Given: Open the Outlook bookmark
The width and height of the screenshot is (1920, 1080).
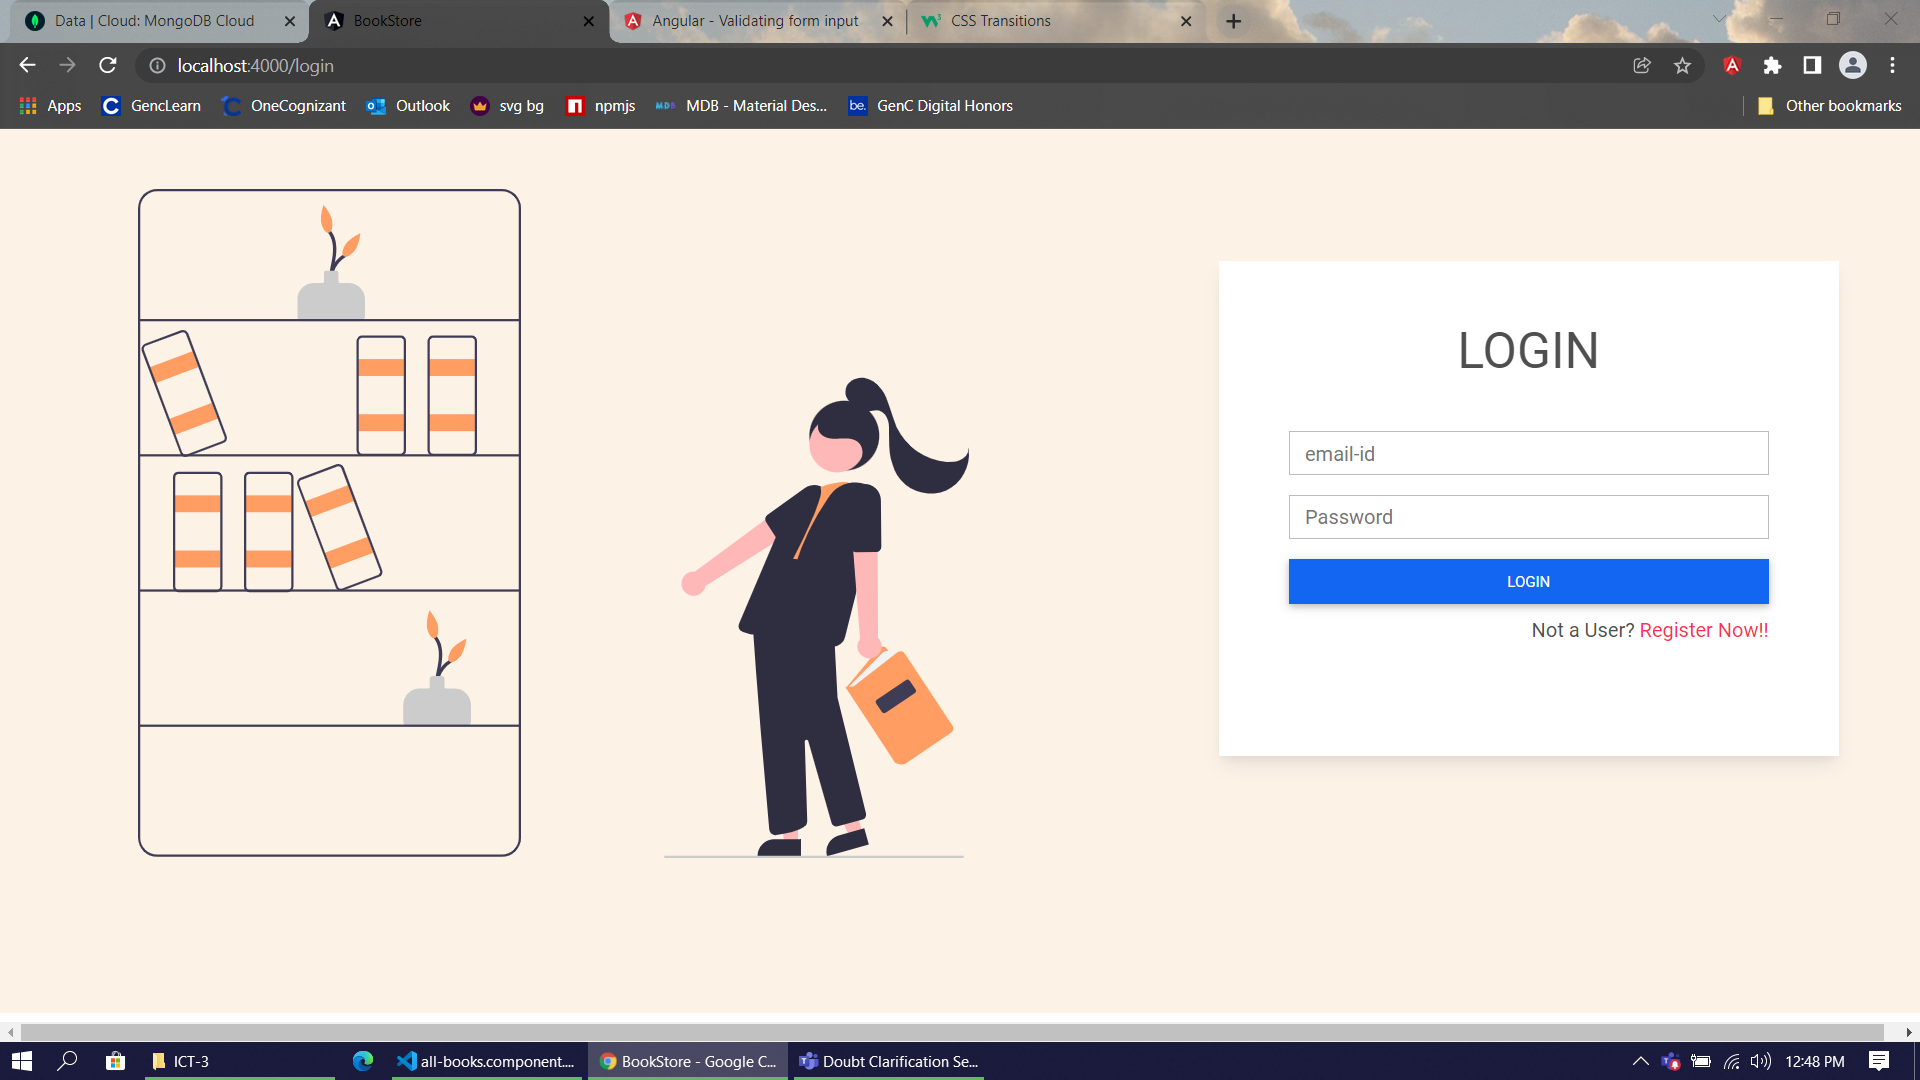Looking at the screenshot, I should [408, 105].
